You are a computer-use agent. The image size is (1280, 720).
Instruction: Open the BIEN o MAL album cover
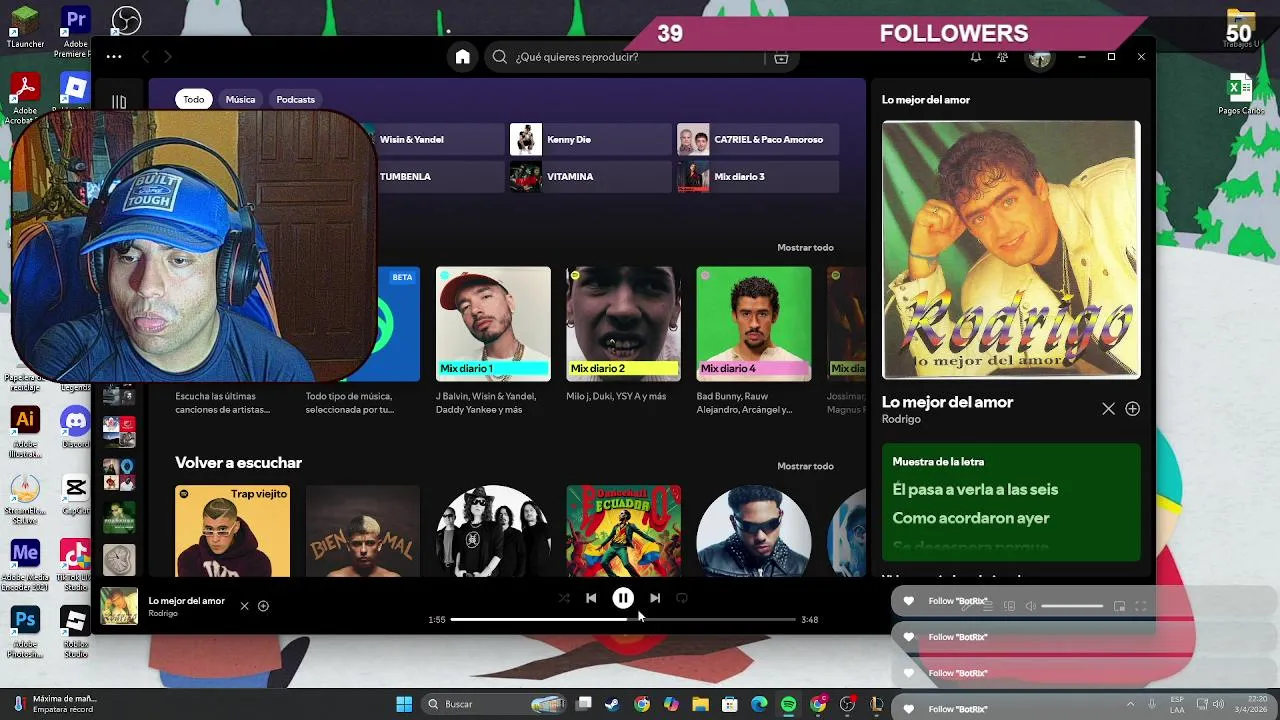tap(363, 531)
